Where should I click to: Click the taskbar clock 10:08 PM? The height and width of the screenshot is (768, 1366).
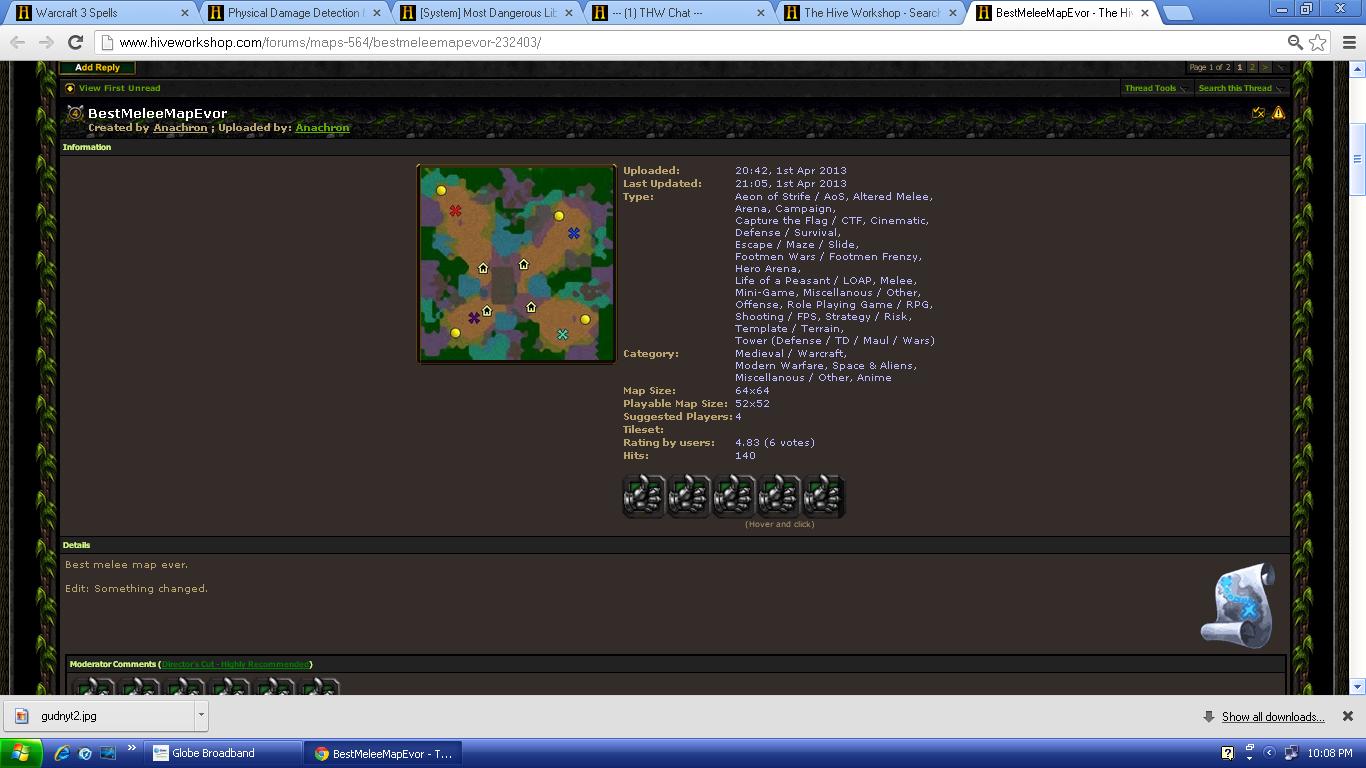click(1330, 753)
